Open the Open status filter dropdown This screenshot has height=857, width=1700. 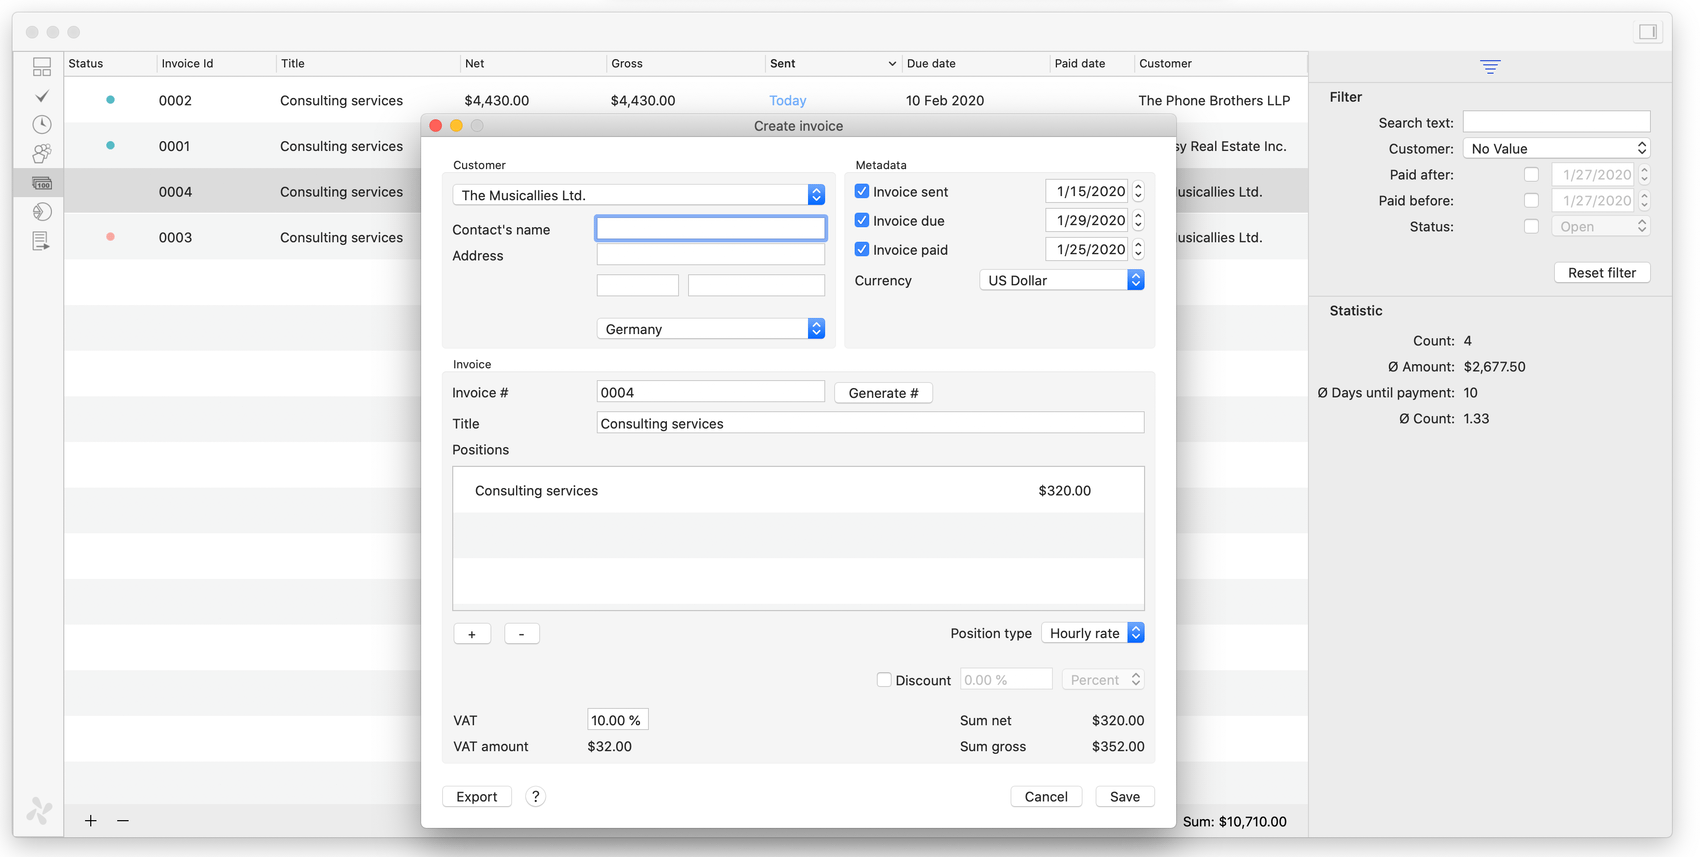[x=1601, y=226]
